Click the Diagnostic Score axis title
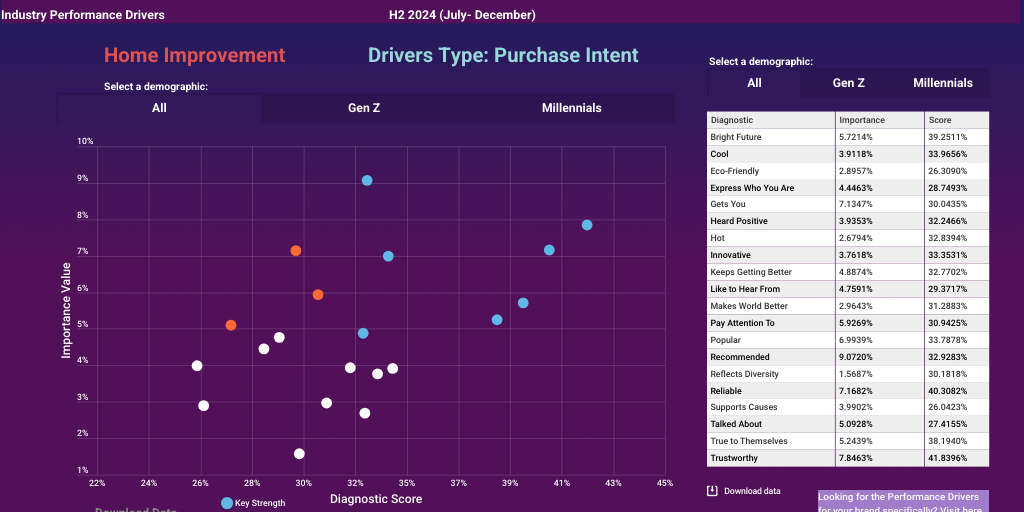Image resolution: width=1024 pixels, height=512 pixels. pyautogui.click(x=376, y=499)
